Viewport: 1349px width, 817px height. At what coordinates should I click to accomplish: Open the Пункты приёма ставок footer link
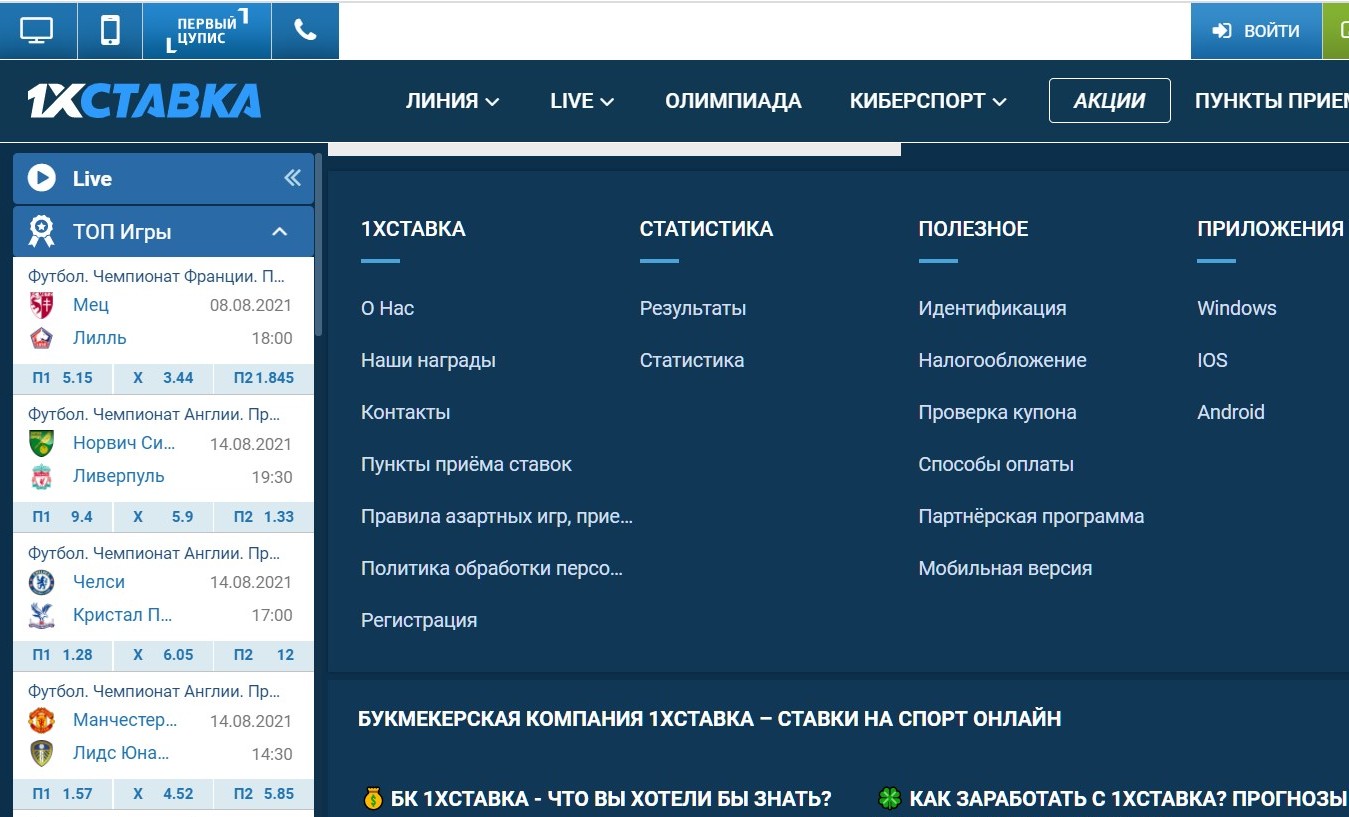click(466, 464)
